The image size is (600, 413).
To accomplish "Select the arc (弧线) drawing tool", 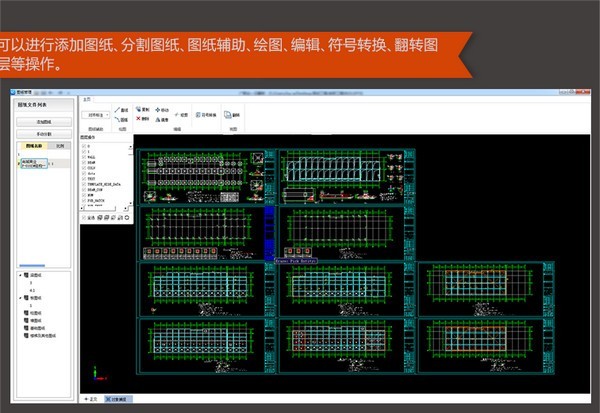I will click(x=121, y=119).
